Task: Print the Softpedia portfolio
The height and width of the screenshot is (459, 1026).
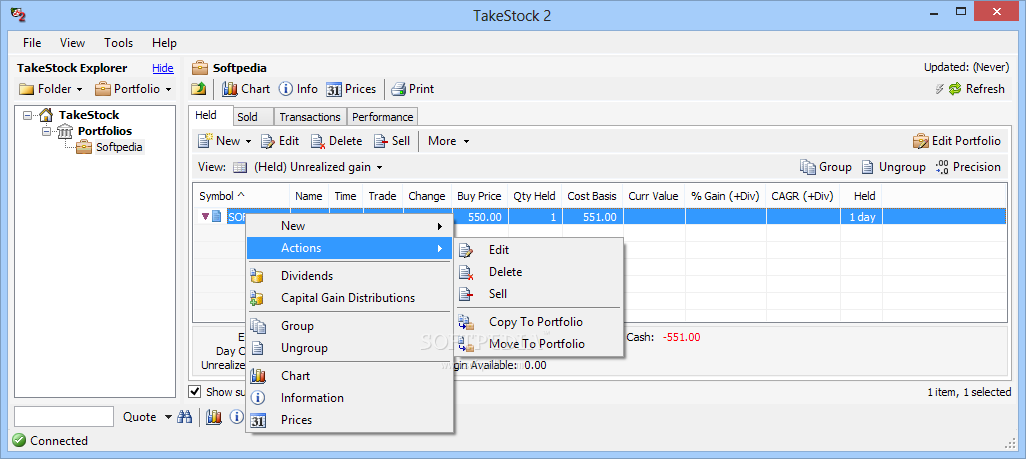Action: [413, 89]
